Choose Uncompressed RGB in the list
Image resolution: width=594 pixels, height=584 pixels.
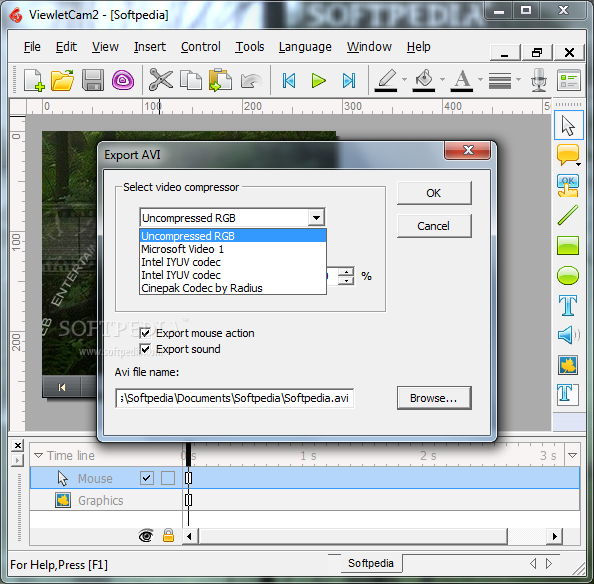click(233, 236)
